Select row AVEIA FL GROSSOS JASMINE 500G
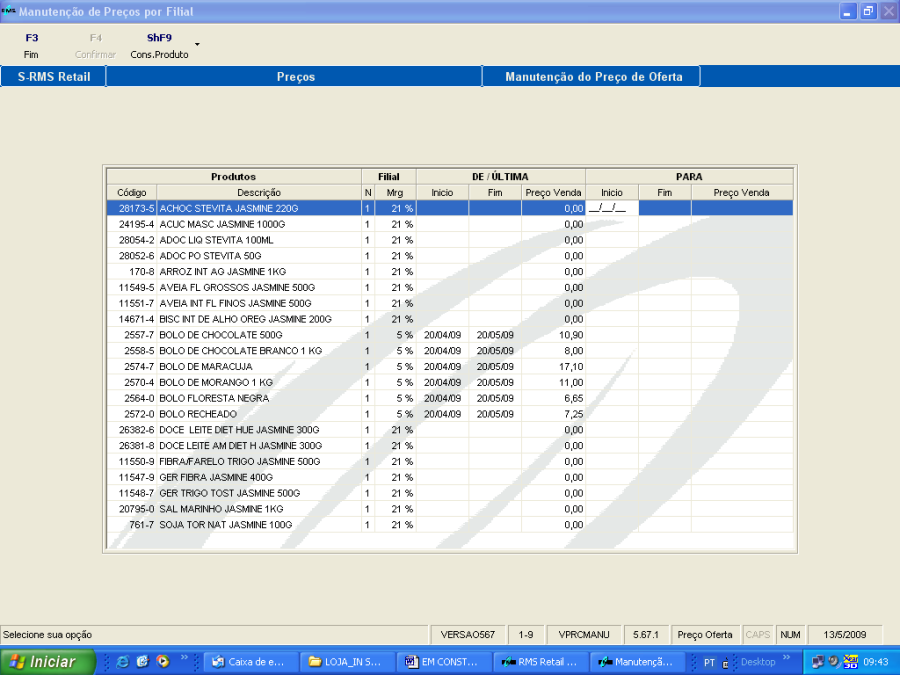This screenshot has height=675, width=900. [449, 288]
